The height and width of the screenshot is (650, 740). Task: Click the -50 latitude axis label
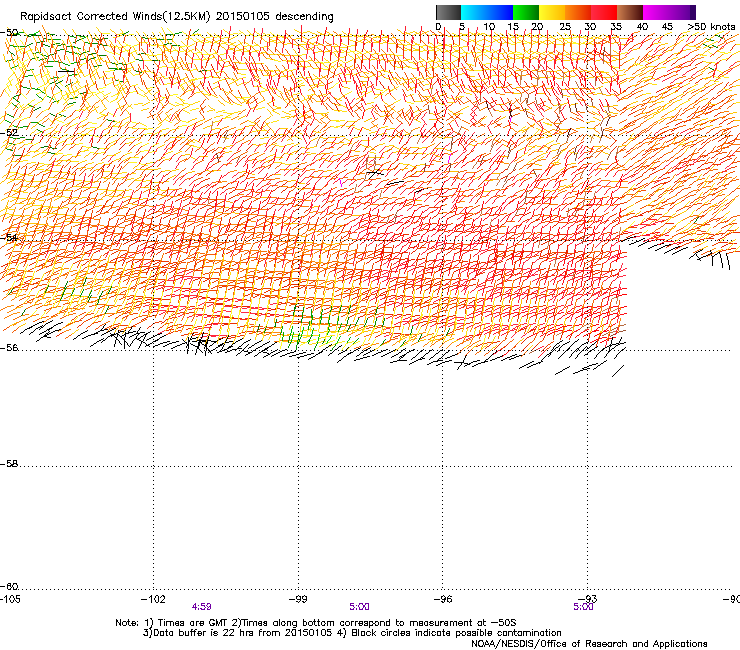(9, 33)
